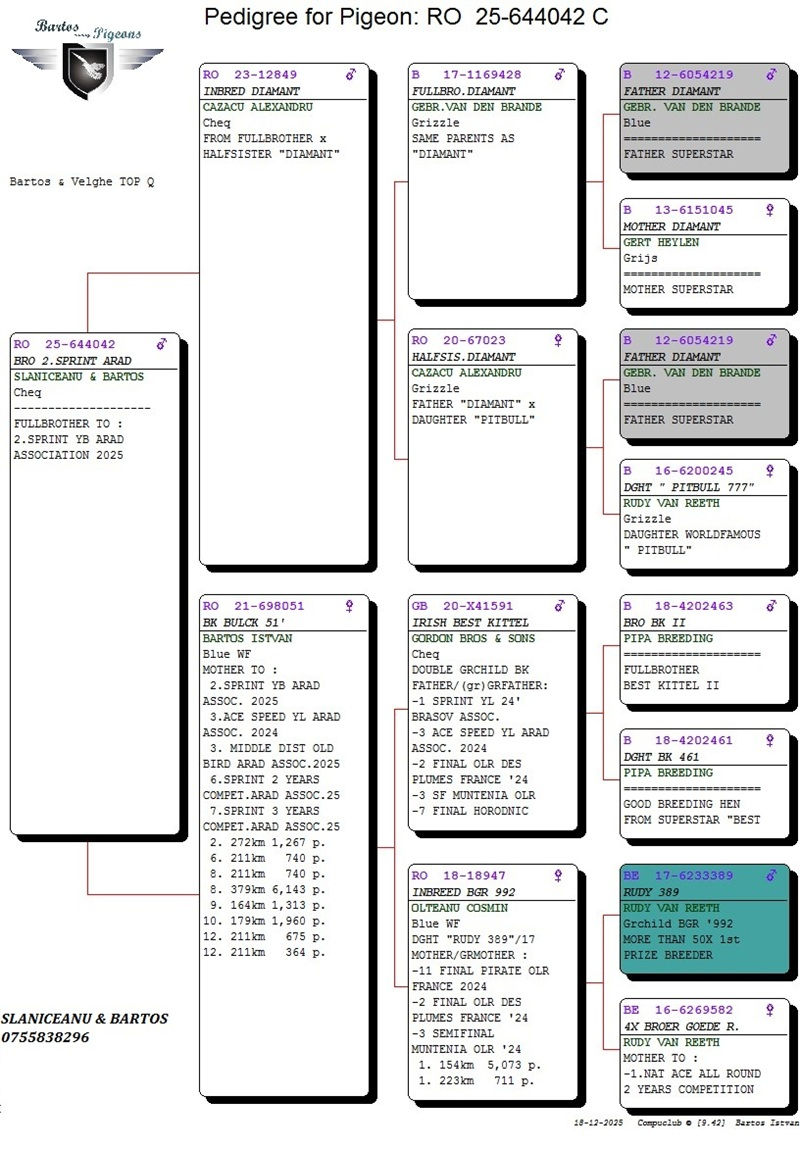This screenshot has width=800, height=1149.
Task: Click ring number B 18-4202463
Action: 678,606
